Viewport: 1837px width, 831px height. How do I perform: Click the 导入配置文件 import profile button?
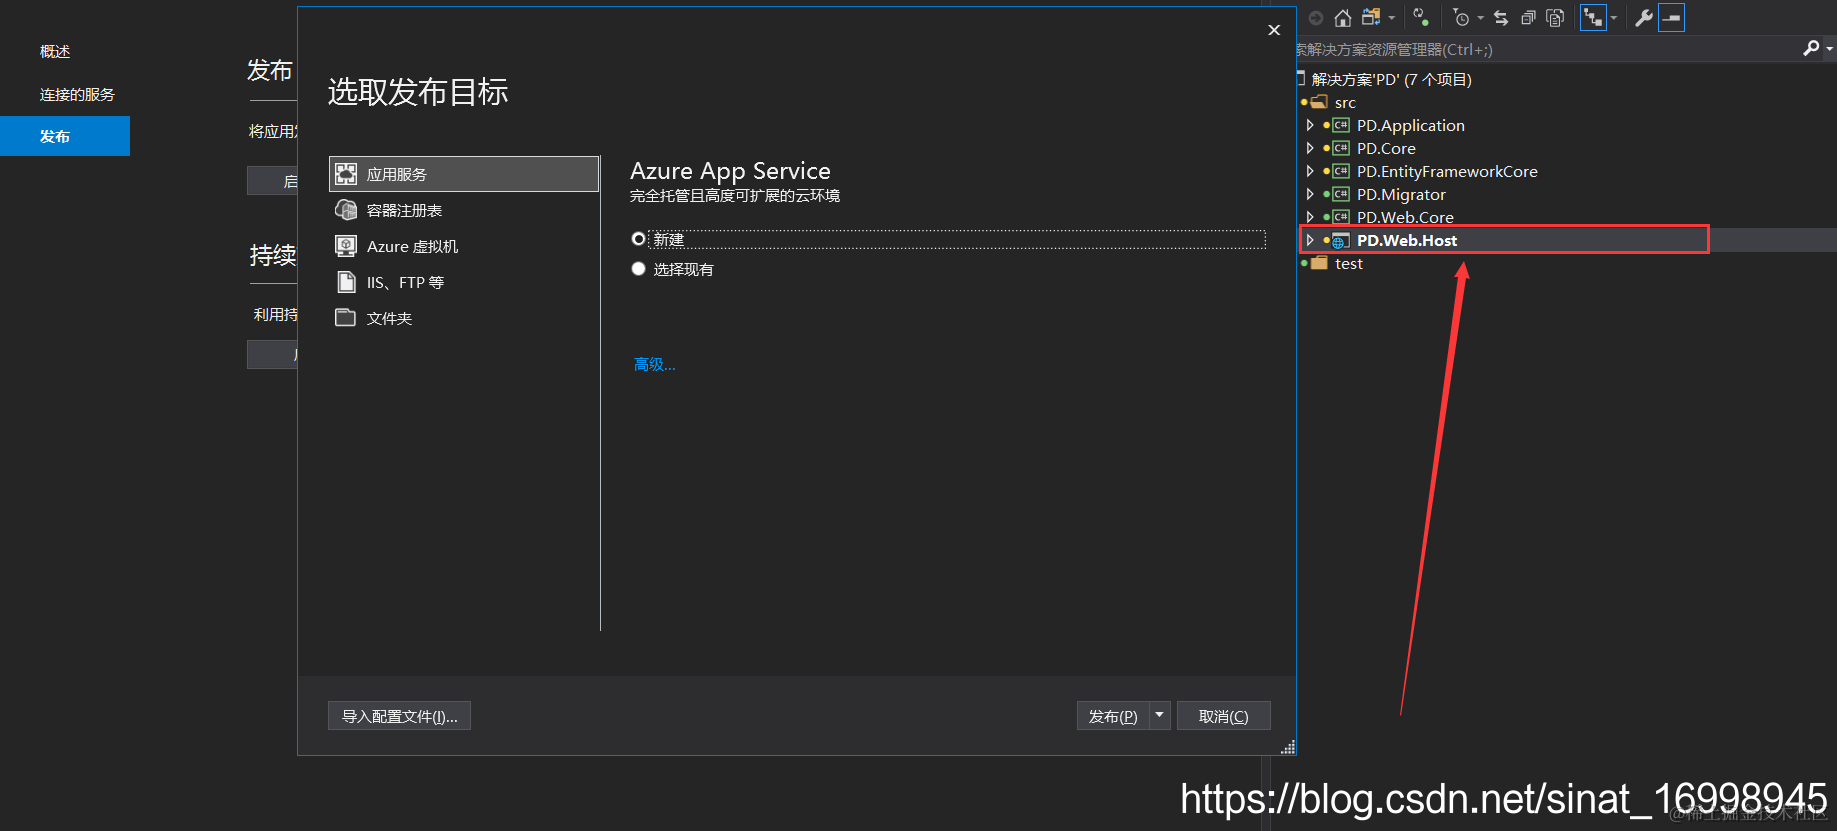click(399, 716)
